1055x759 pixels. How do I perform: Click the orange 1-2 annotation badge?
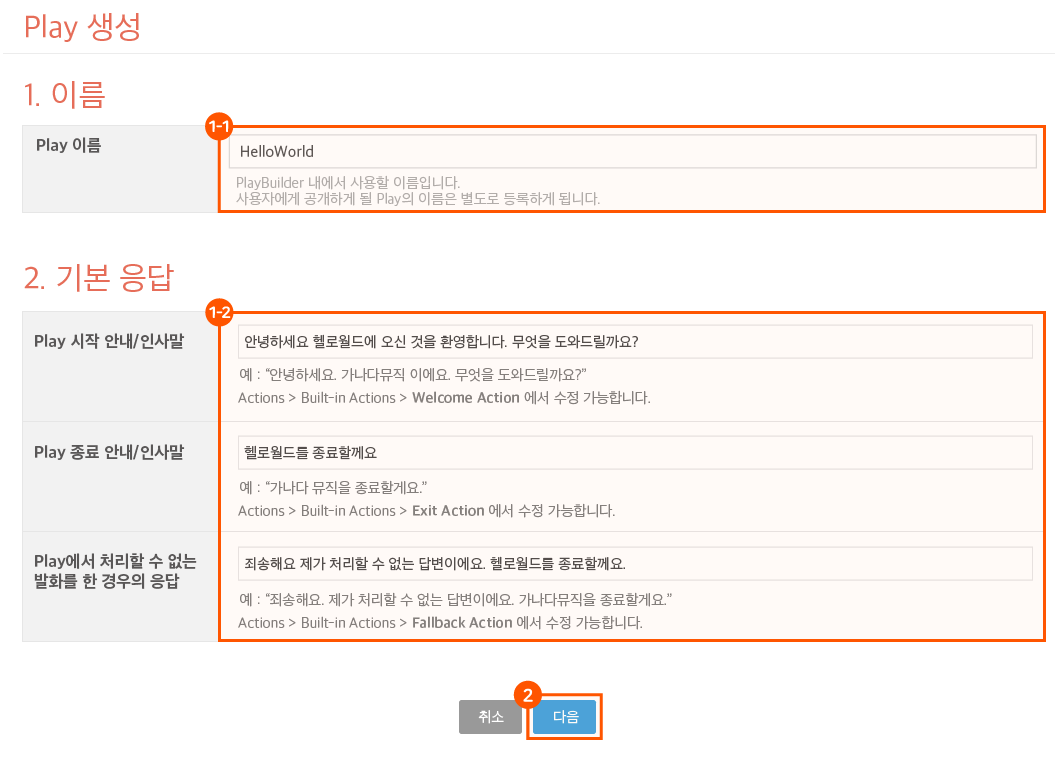pos(219,313)
